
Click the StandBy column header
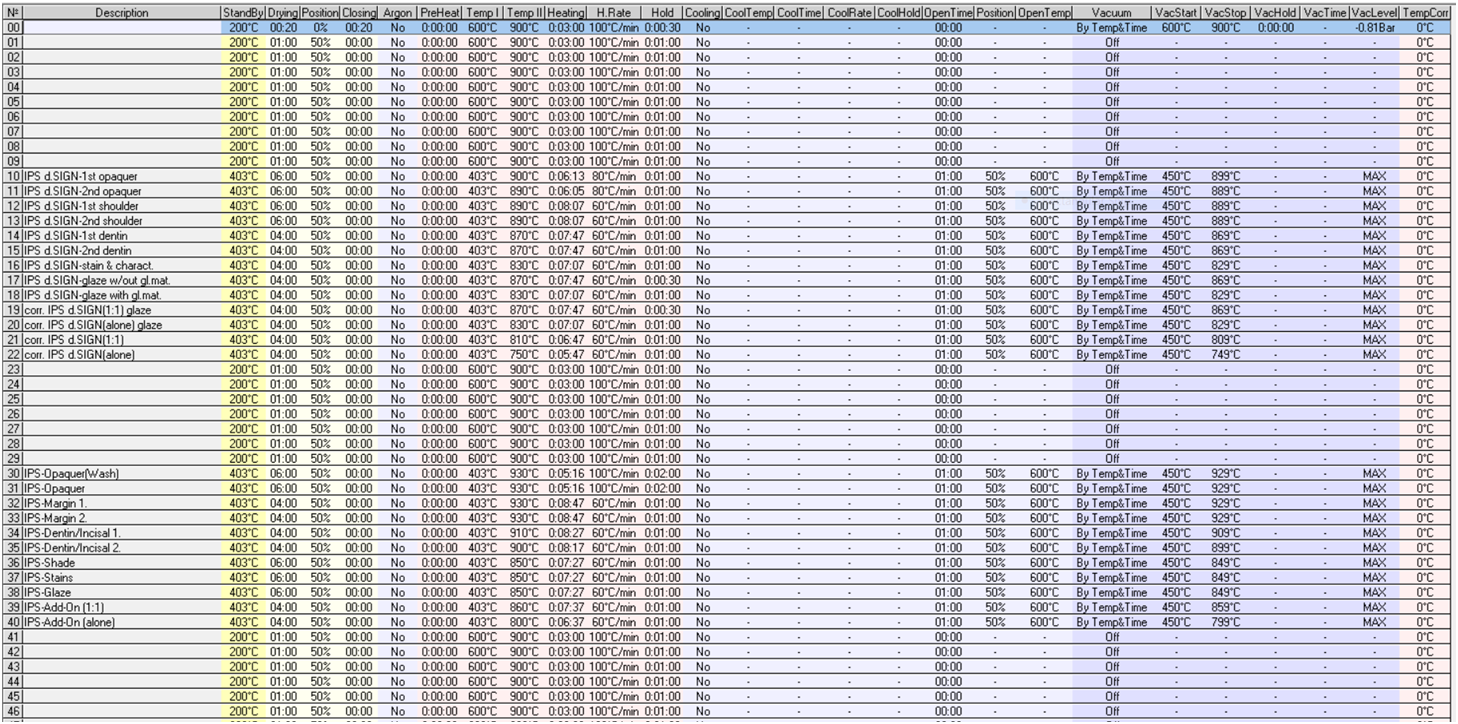pyautogui.click(x=244, y=12)
